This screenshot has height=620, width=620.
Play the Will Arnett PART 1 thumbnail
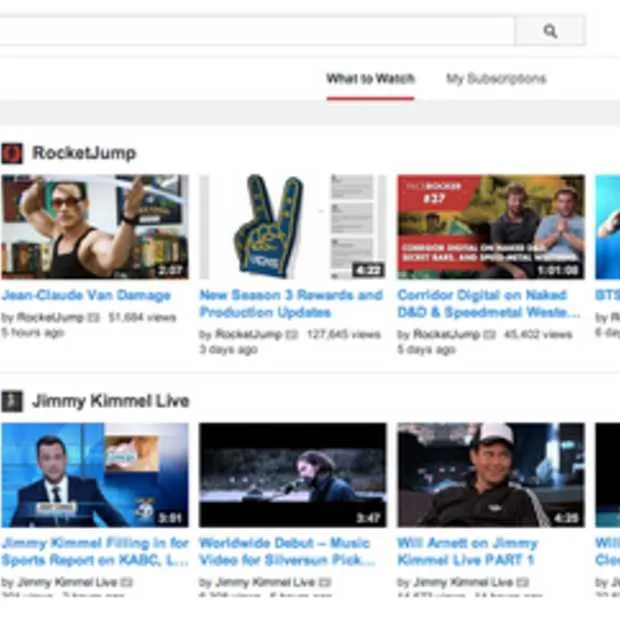coord(491,475)
